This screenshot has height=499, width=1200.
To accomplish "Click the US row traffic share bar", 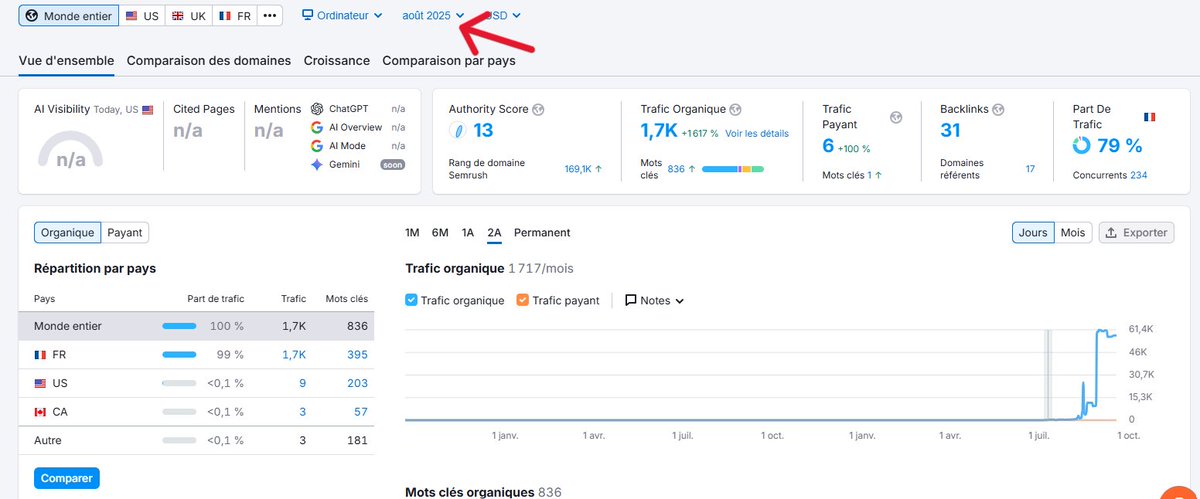I will click(x=179, y=383).
